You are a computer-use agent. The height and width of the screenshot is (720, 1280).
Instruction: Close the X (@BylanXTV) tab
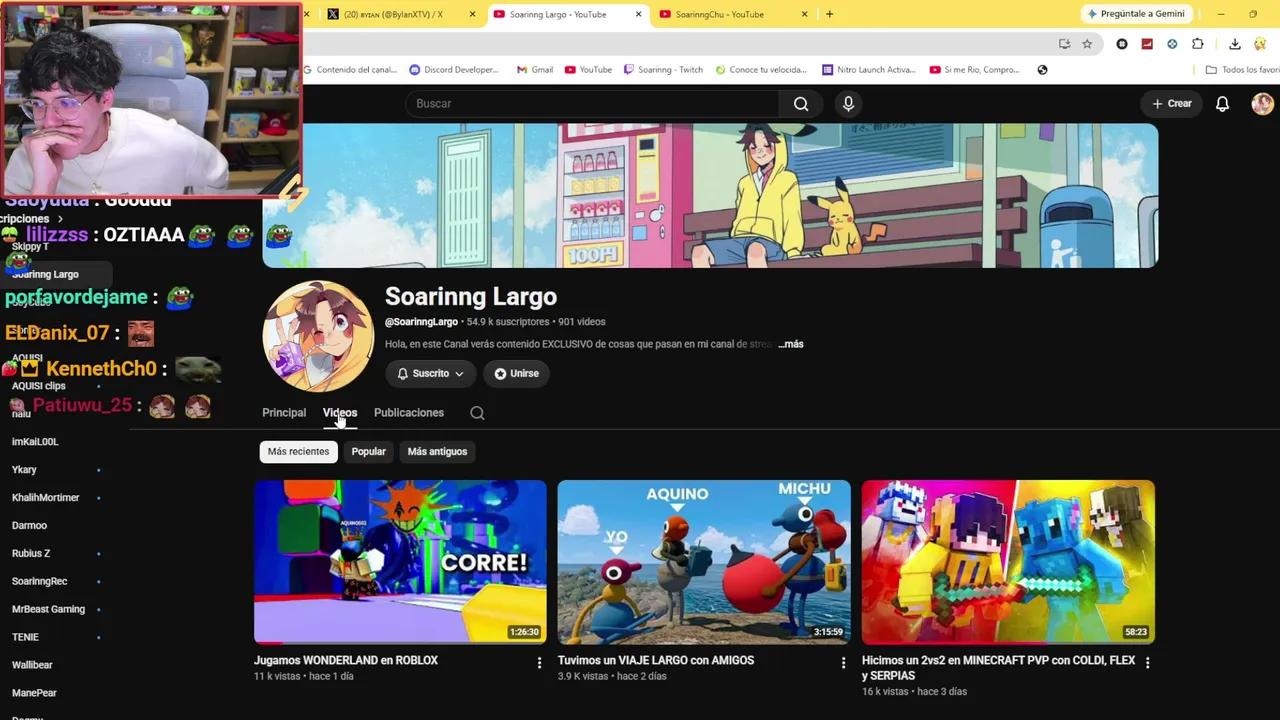(472, 14)
